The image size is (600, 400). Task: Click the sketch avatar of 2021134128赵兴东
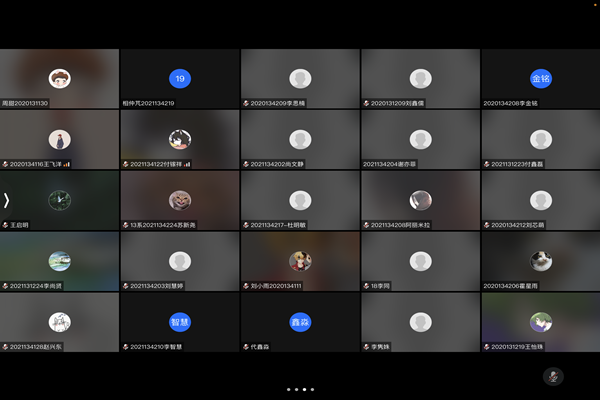click(x=60, y=322)
